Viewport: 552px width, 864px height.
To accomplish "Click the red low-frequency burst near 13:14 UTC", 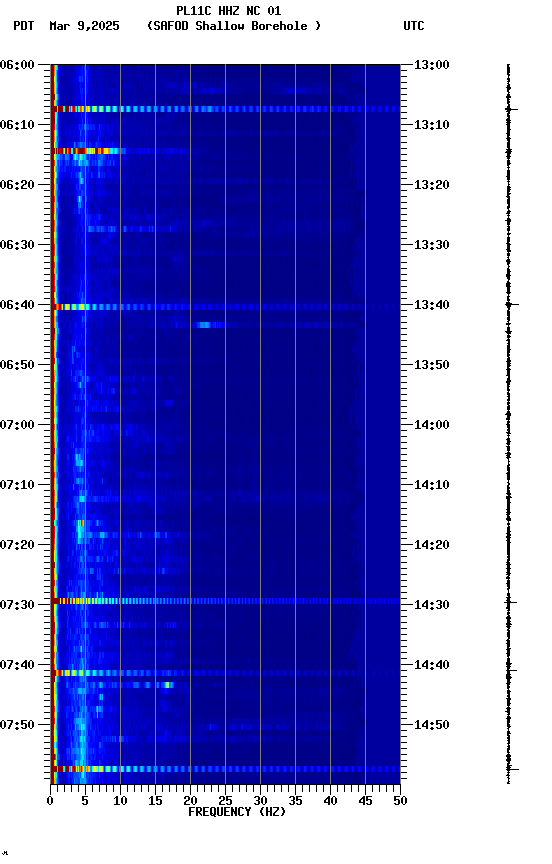I will point(88,151).
